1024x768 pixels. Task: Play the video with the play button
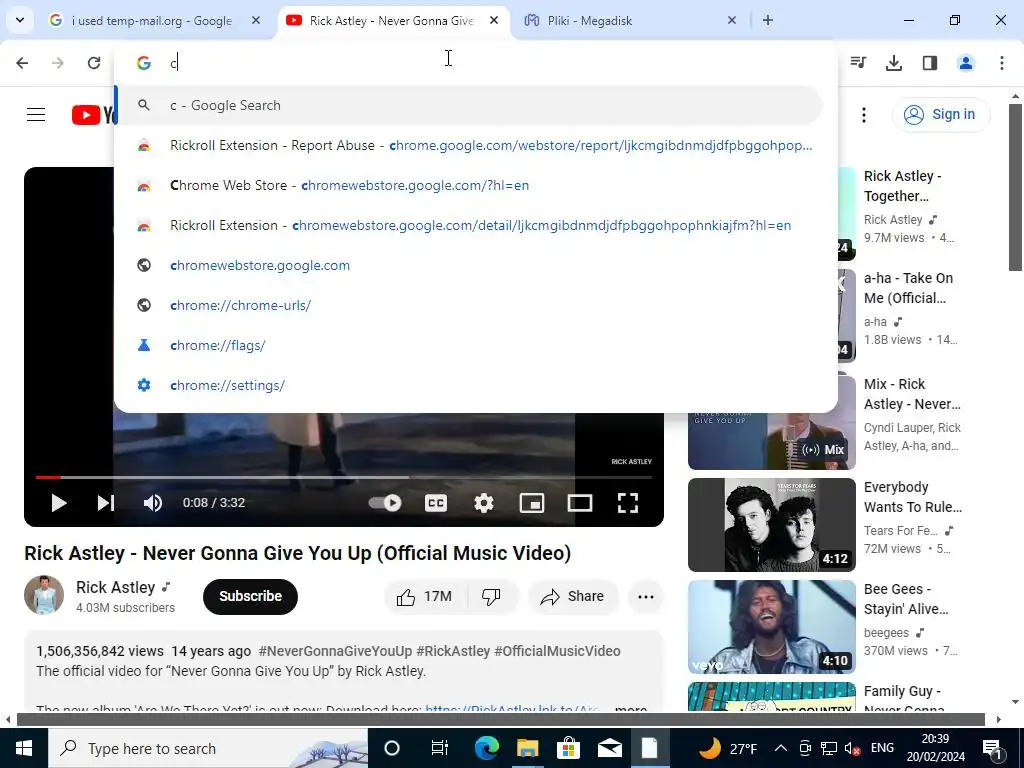coord(59,503)
